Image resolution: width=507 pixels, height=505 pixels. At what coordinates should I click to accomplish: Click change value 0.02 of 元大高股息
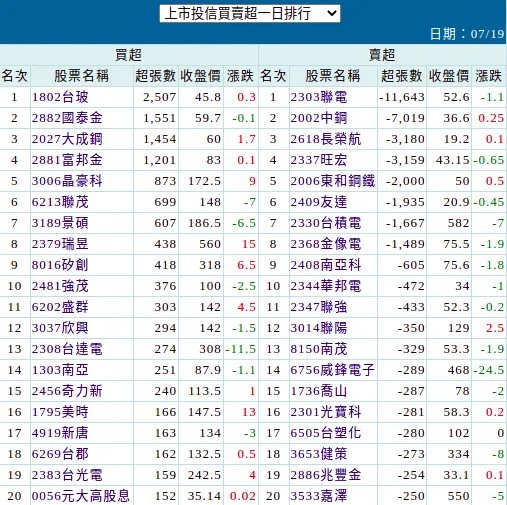pos(243,496)
